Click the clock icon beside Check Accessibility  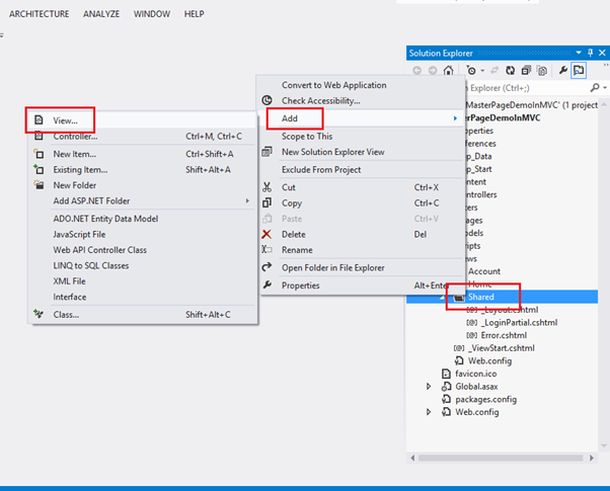(x=267, y=100)
